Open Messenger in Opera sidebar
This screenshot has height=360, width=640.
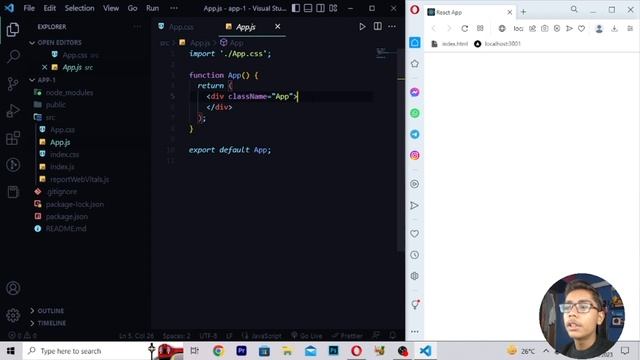tap(415, 92)
